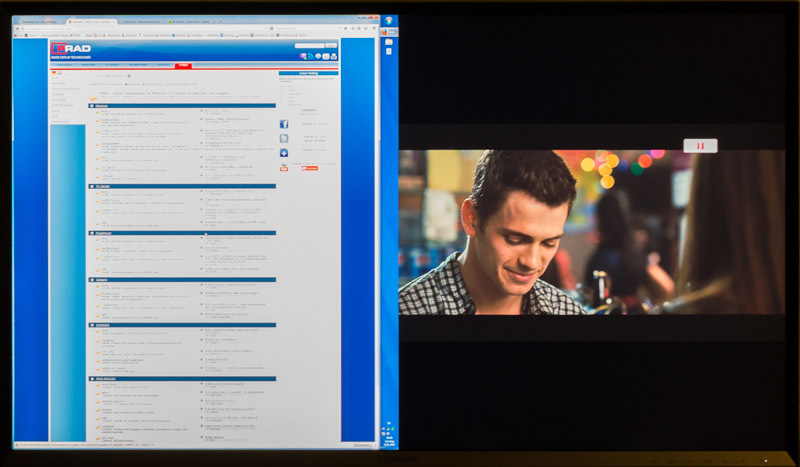800x467 pixels.
Task: Switch to the active PRAD browser tab
Action: pyautogui.click(x=92, y=22)
